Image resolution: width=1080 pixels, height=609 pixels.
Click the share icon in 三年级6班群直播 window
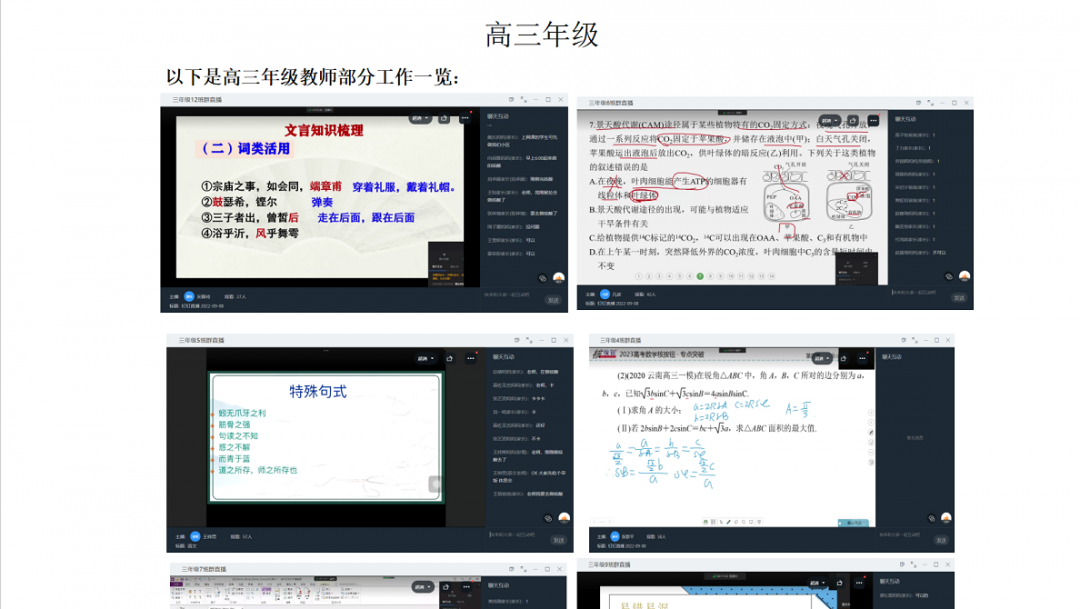(x=853, y=121)
